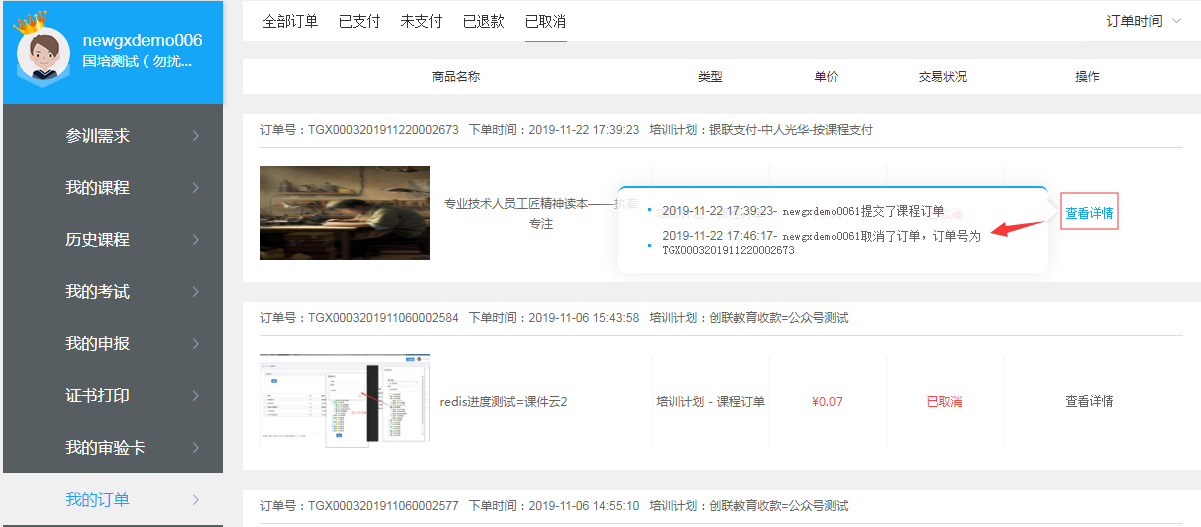Click the 商品名称 column header
Viewport: 1201px width, 527px height.
(x=456, y=77)
